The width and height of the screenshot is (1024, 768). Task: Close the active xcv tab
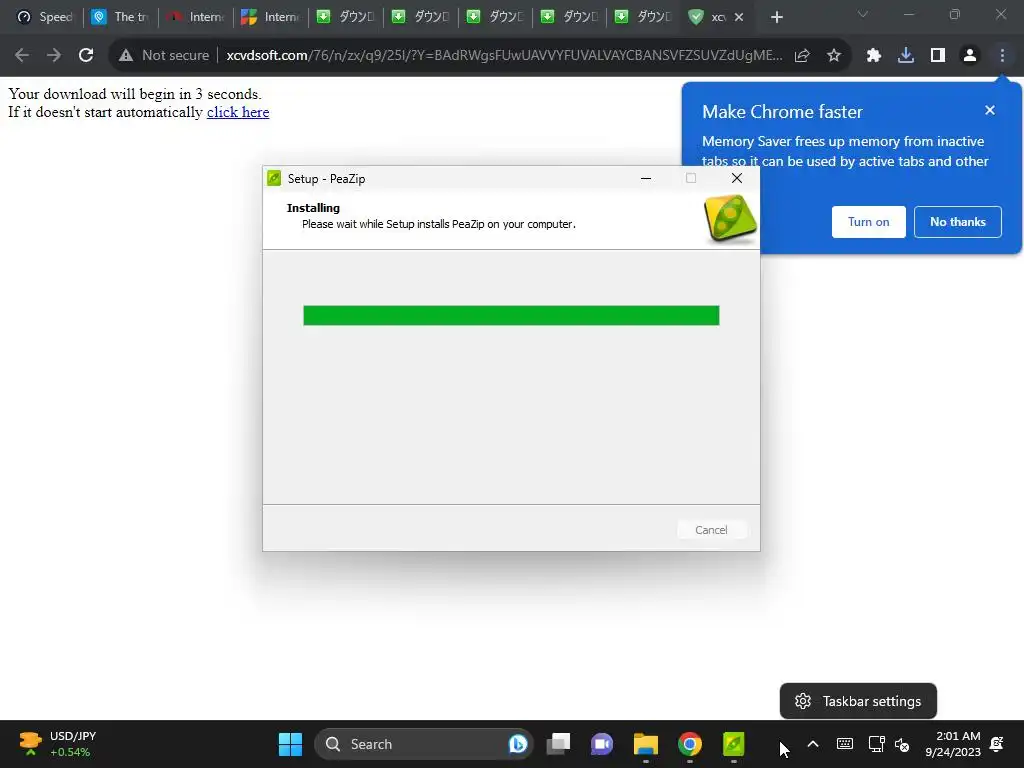[x=739, y=18]
